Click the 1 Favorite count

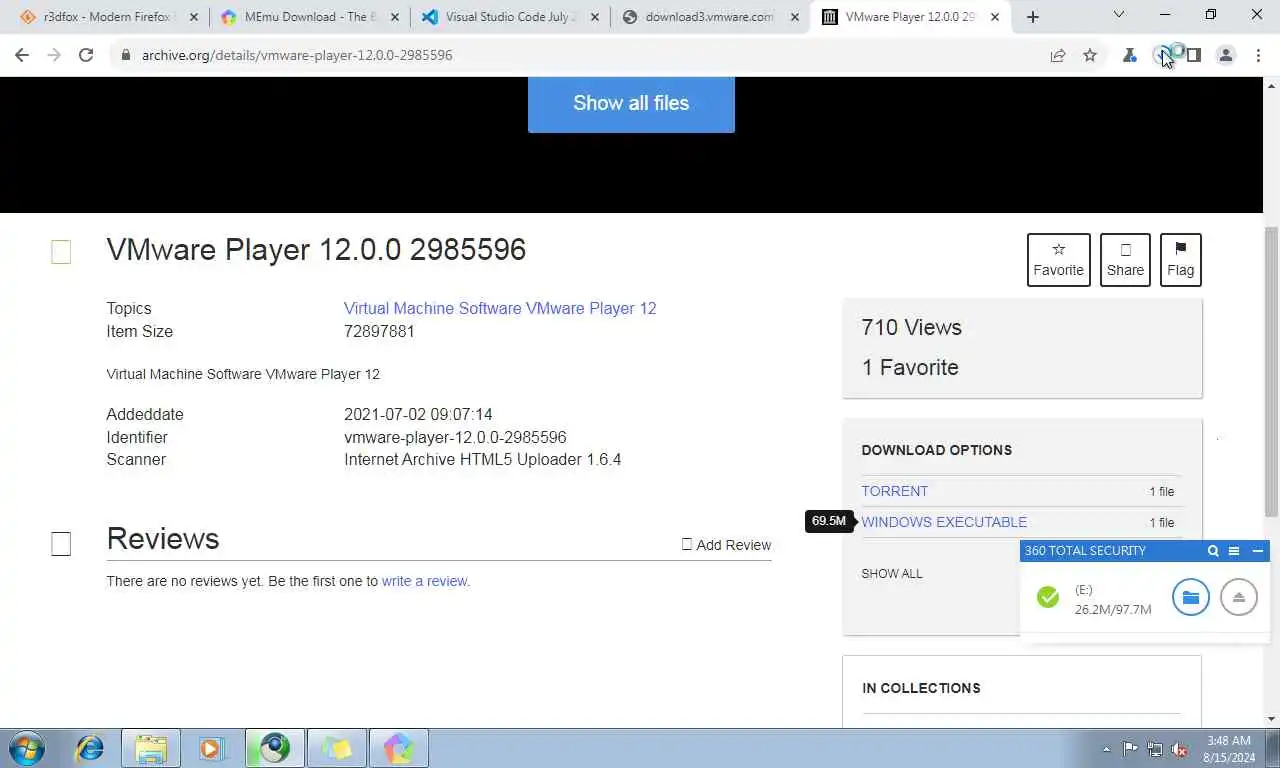[910, 368]
